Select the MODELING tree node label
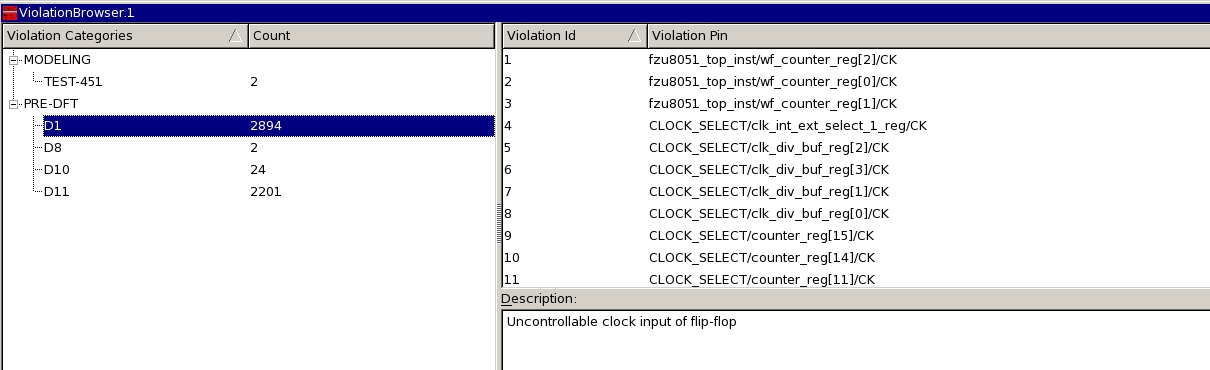The width and height of the screenshot is (1210, 370). [x=57, y=60]
